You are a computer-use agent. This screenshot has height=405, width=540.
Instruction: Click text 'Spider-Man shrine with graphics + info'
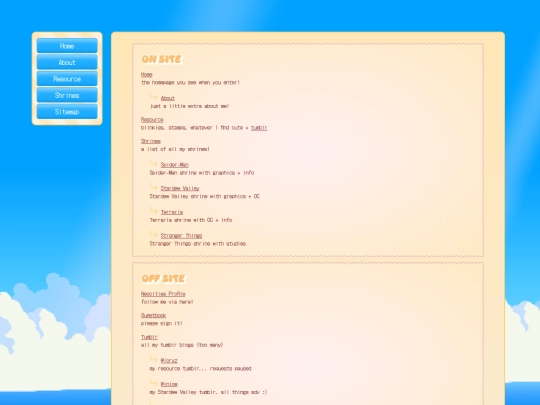coord(202,173)
